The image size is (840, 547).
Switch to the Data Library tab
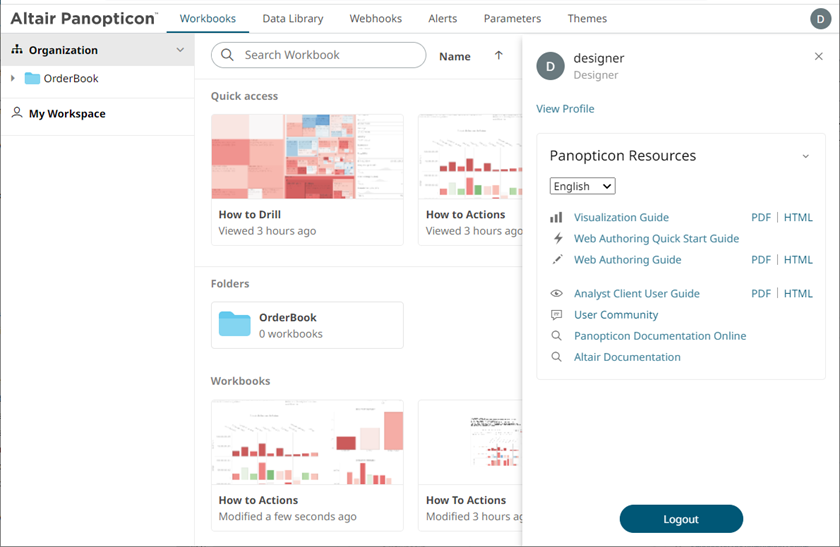(x=292, y=19)
